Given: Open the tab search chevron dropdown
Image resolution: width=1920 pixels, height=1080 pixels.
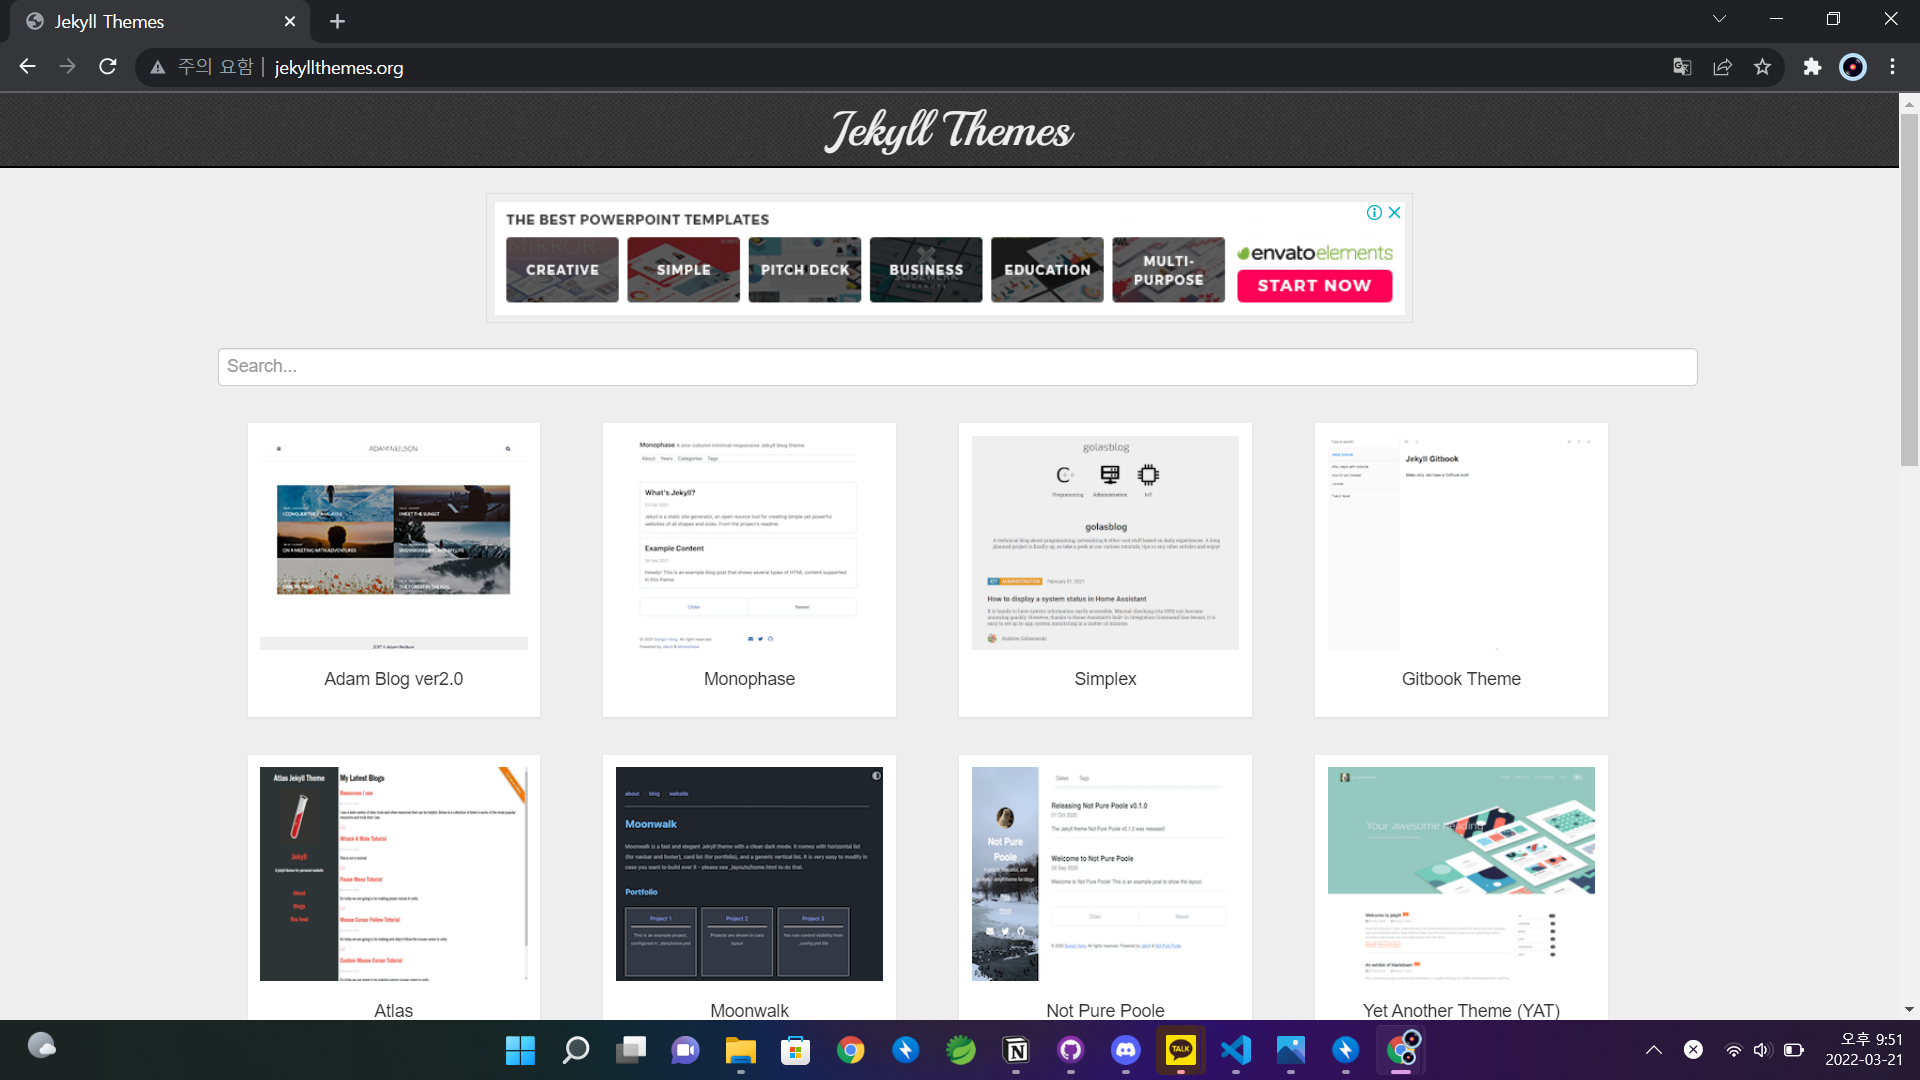Looking at the screenshot, I should click(1719, 19).
